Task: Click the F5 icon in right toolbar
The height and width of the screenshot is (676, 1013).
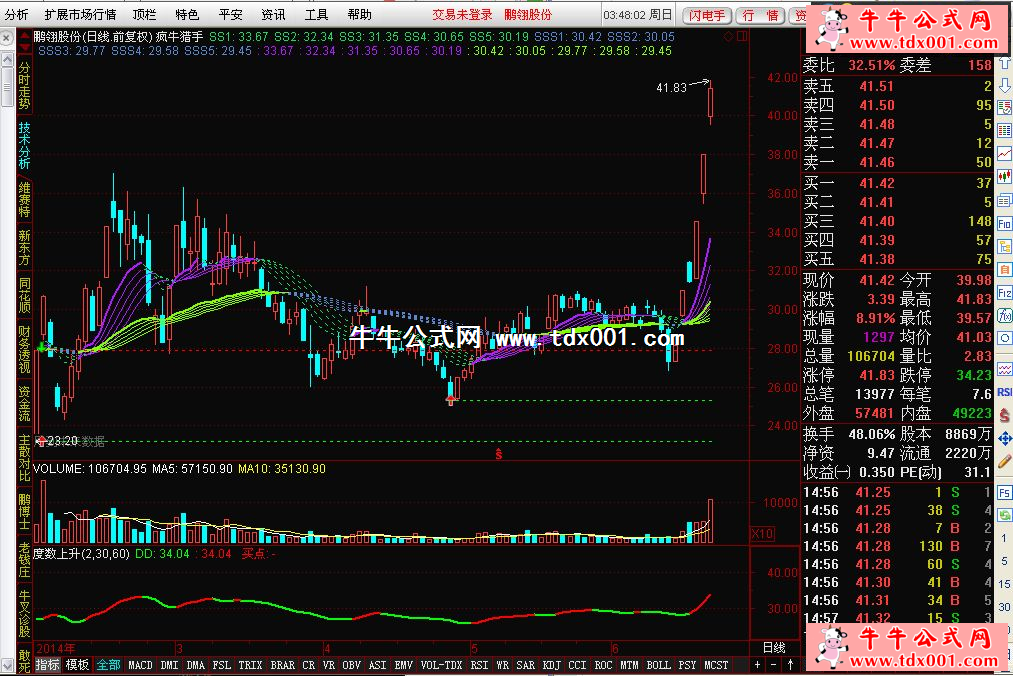Action: click(1005, 493)
